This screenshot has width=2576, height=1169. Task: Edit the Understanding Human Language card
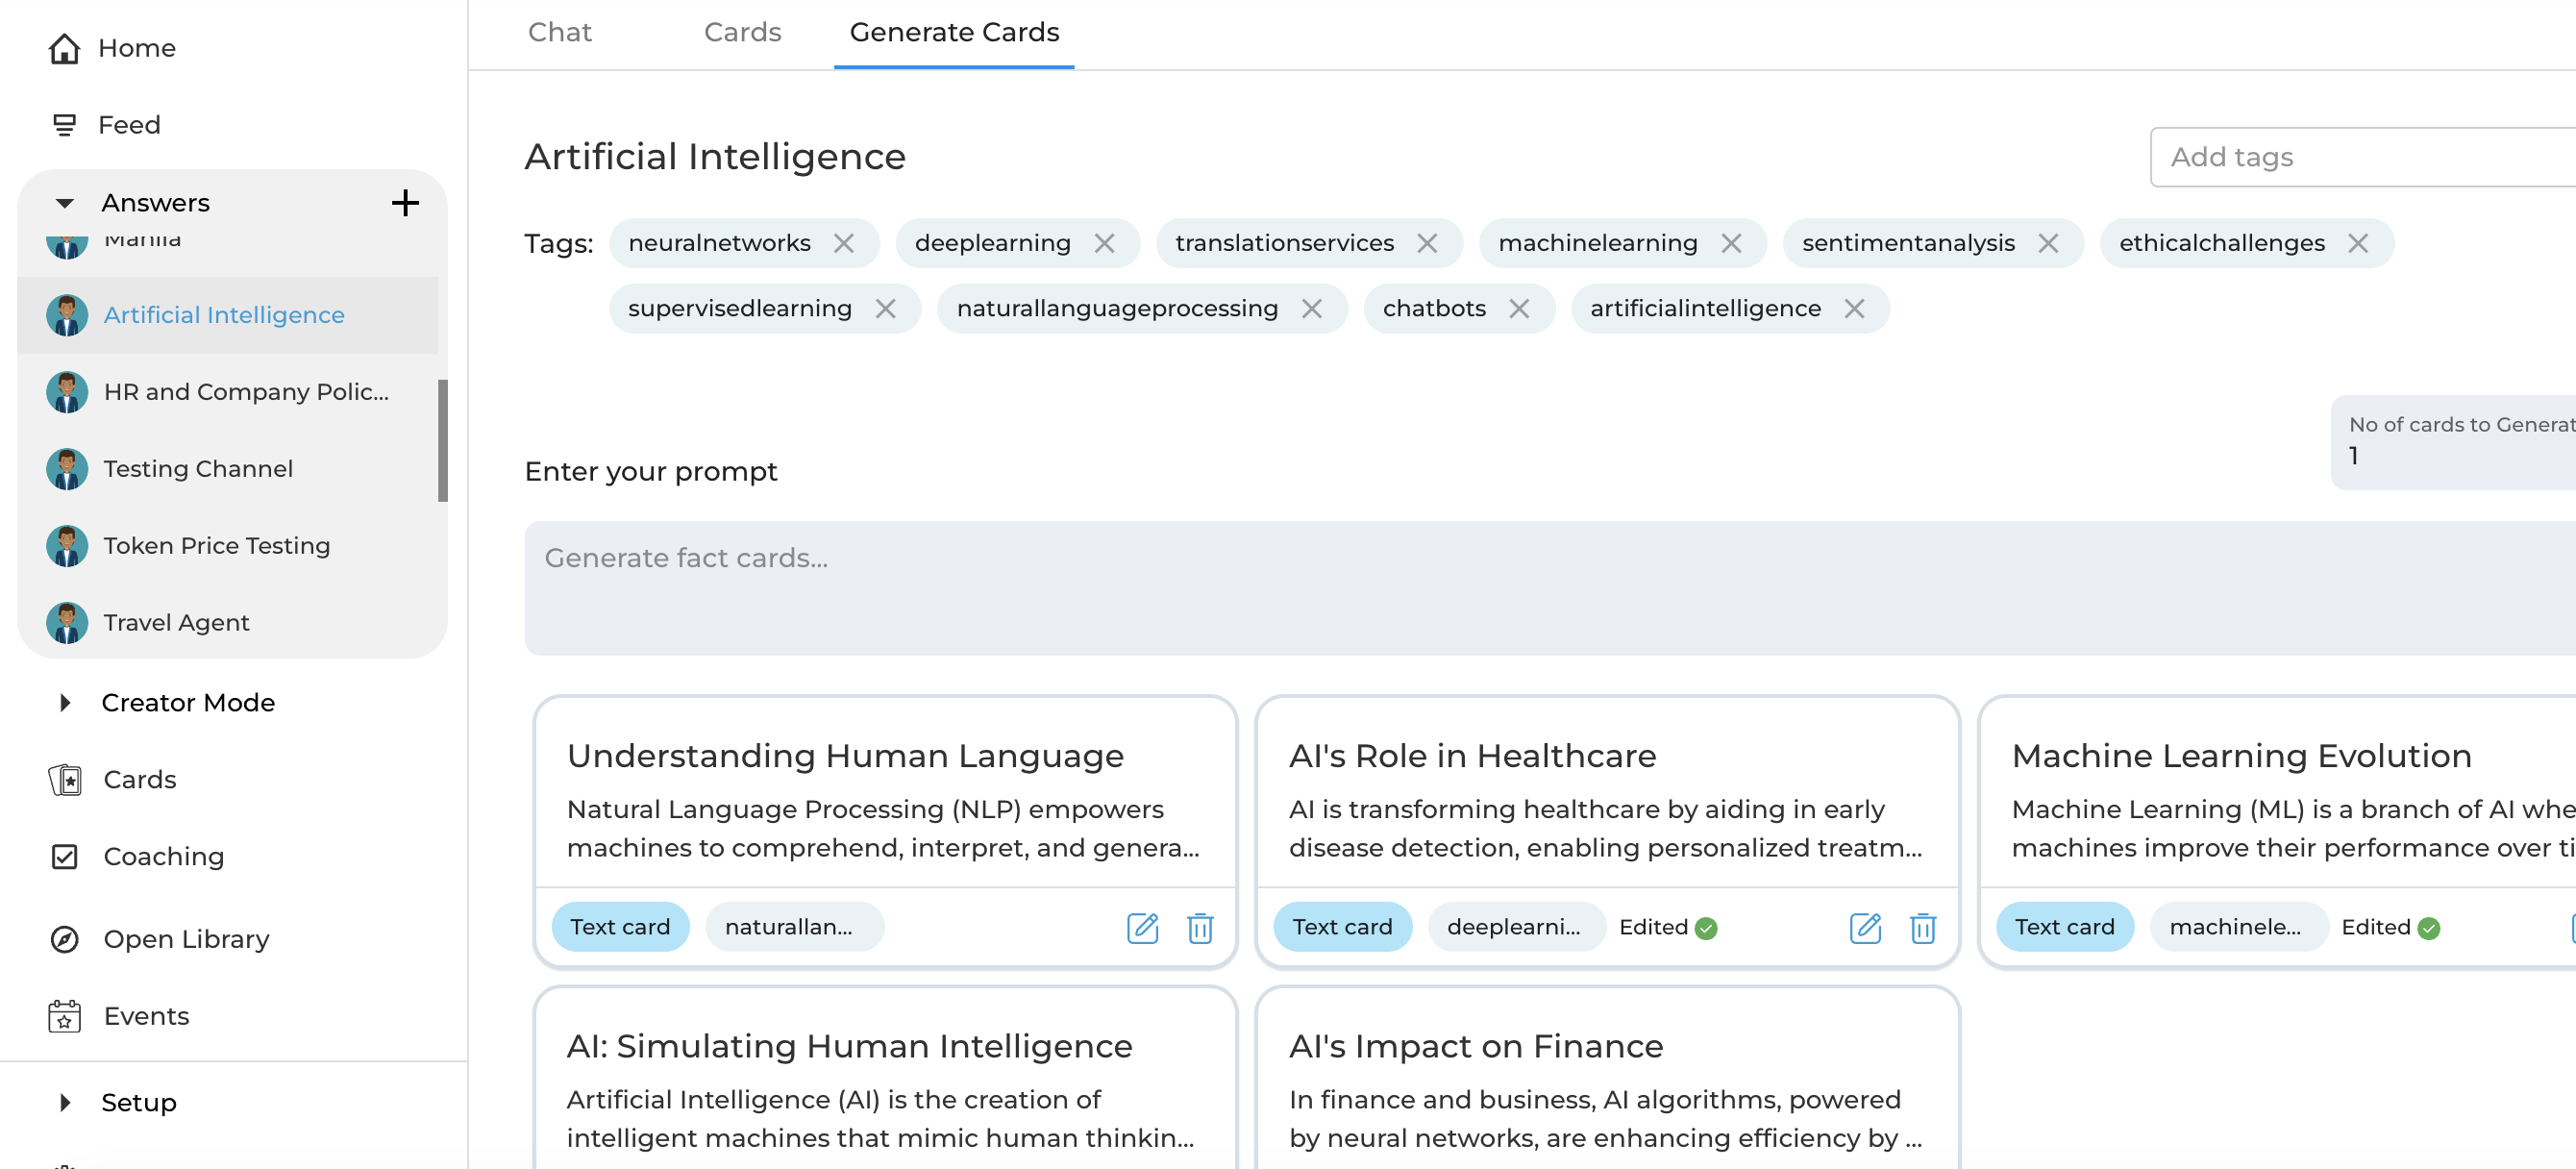(1142, 928)
